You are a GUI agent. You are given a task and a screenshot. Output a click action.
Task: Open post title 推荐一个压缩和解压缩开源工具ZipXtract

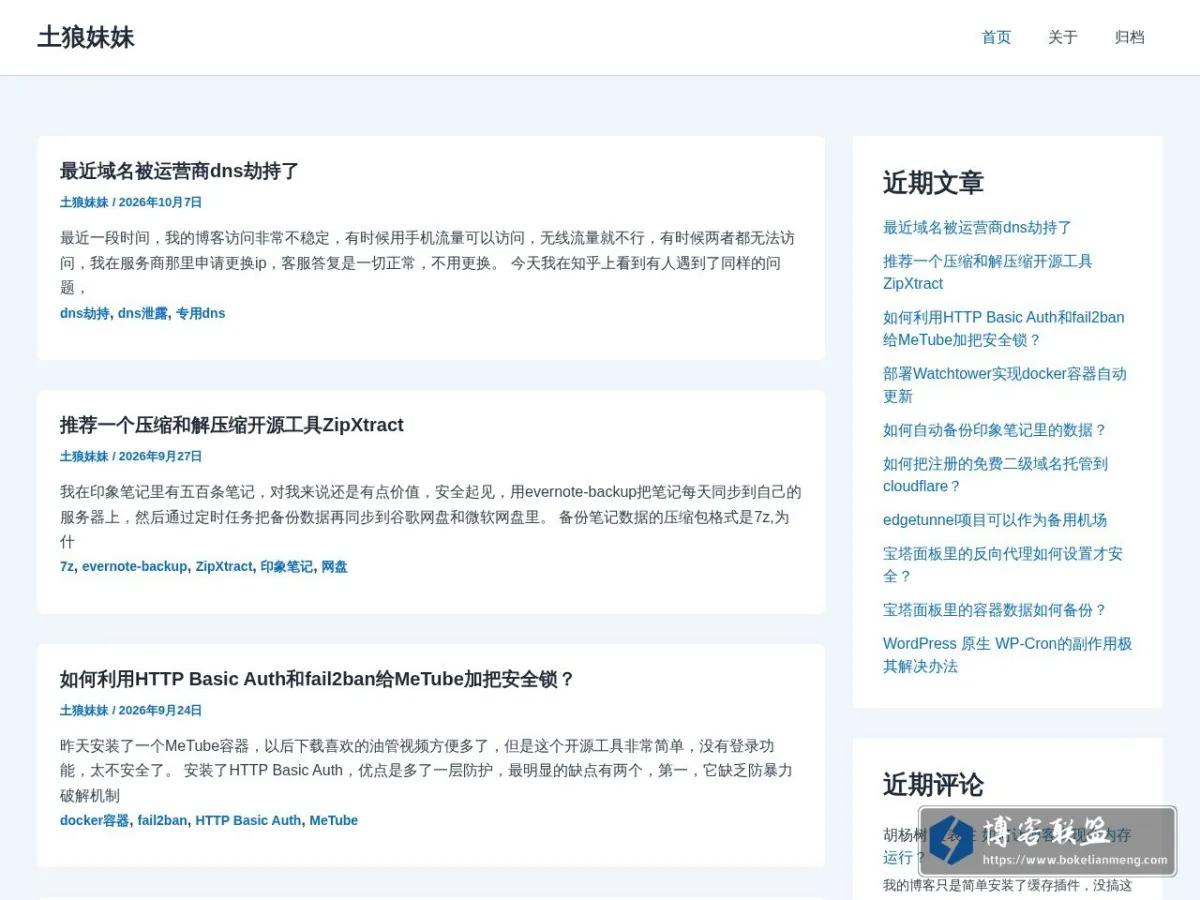232,425
